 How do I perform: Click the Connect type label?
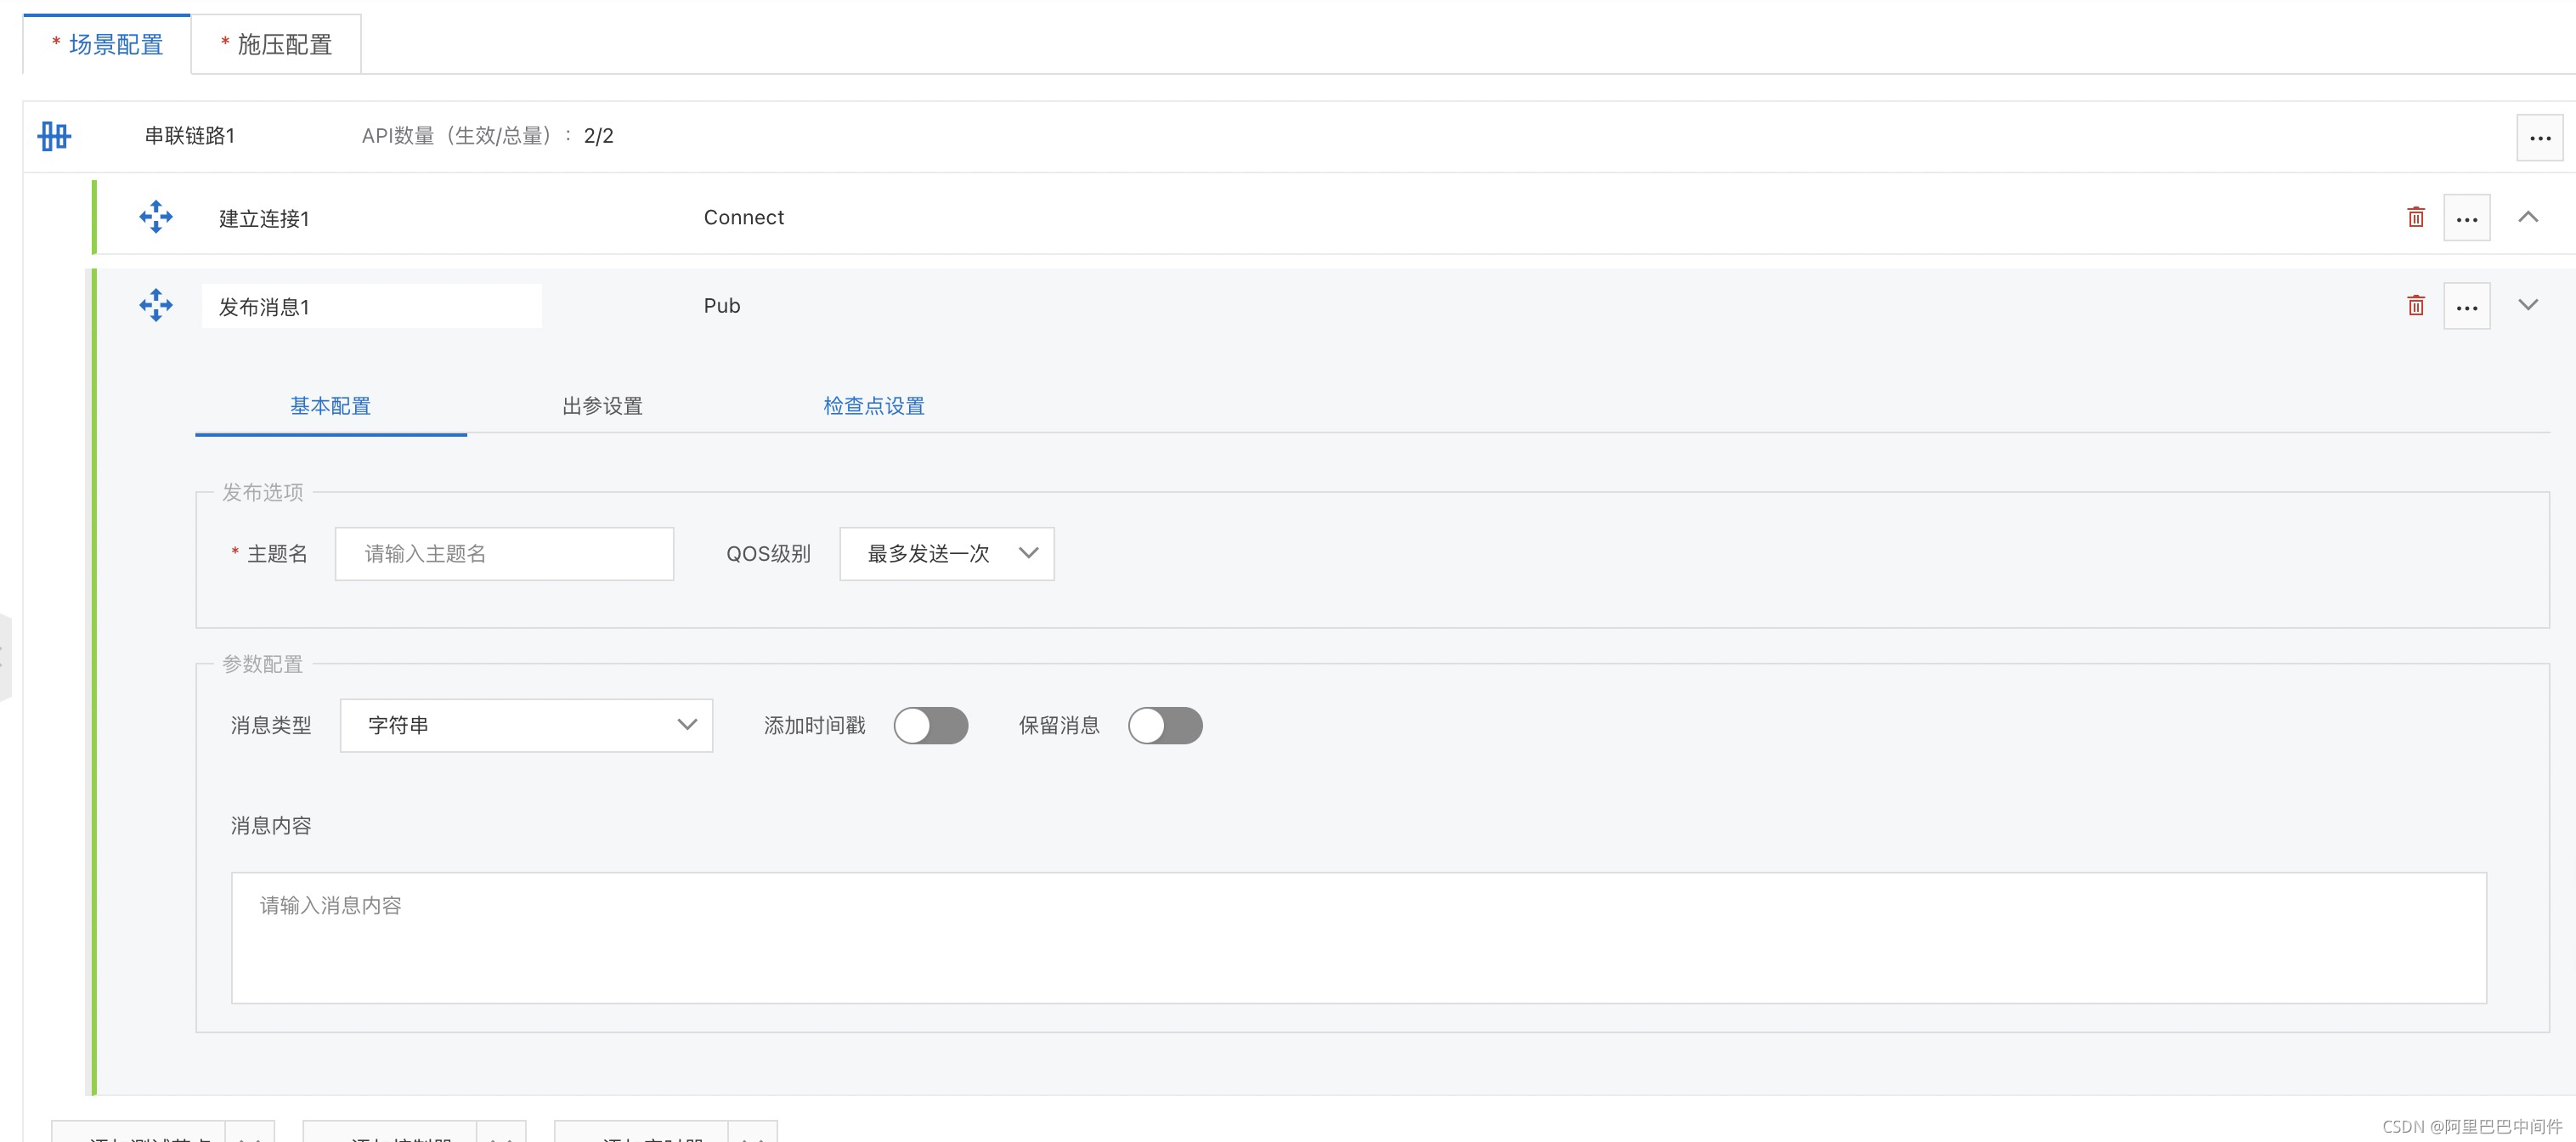744,217
